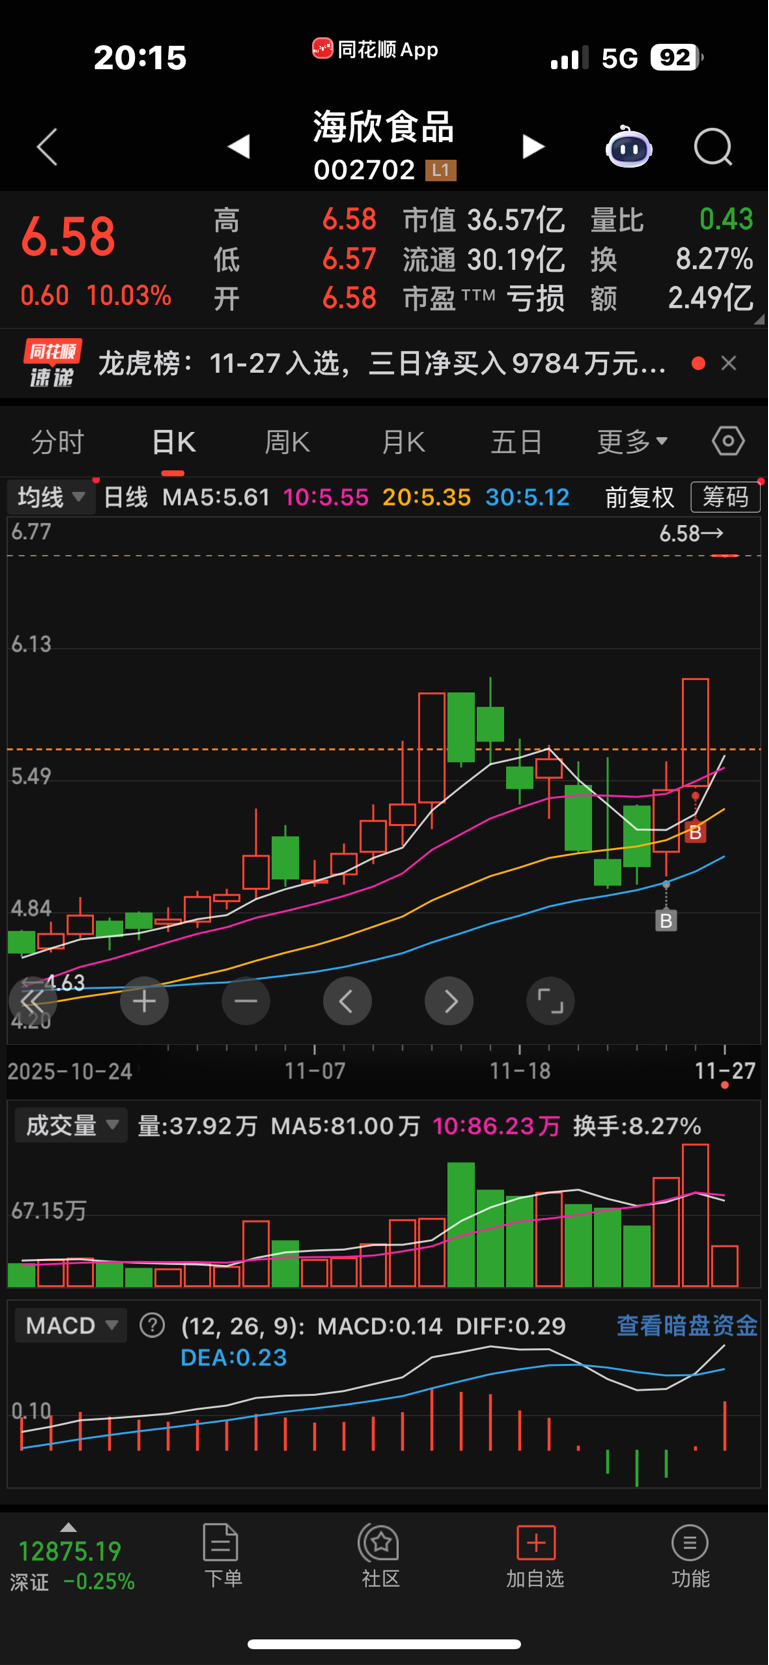Screen dimensions: 769x1665
Task: Open the AI robot assistant
Action: (629, 148)
